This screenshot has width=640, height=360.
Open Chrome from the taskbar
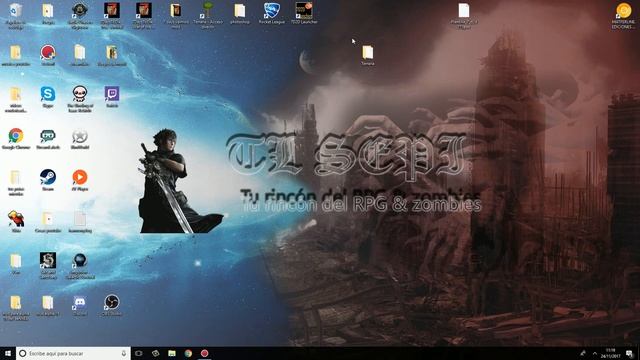coord(188,353)
